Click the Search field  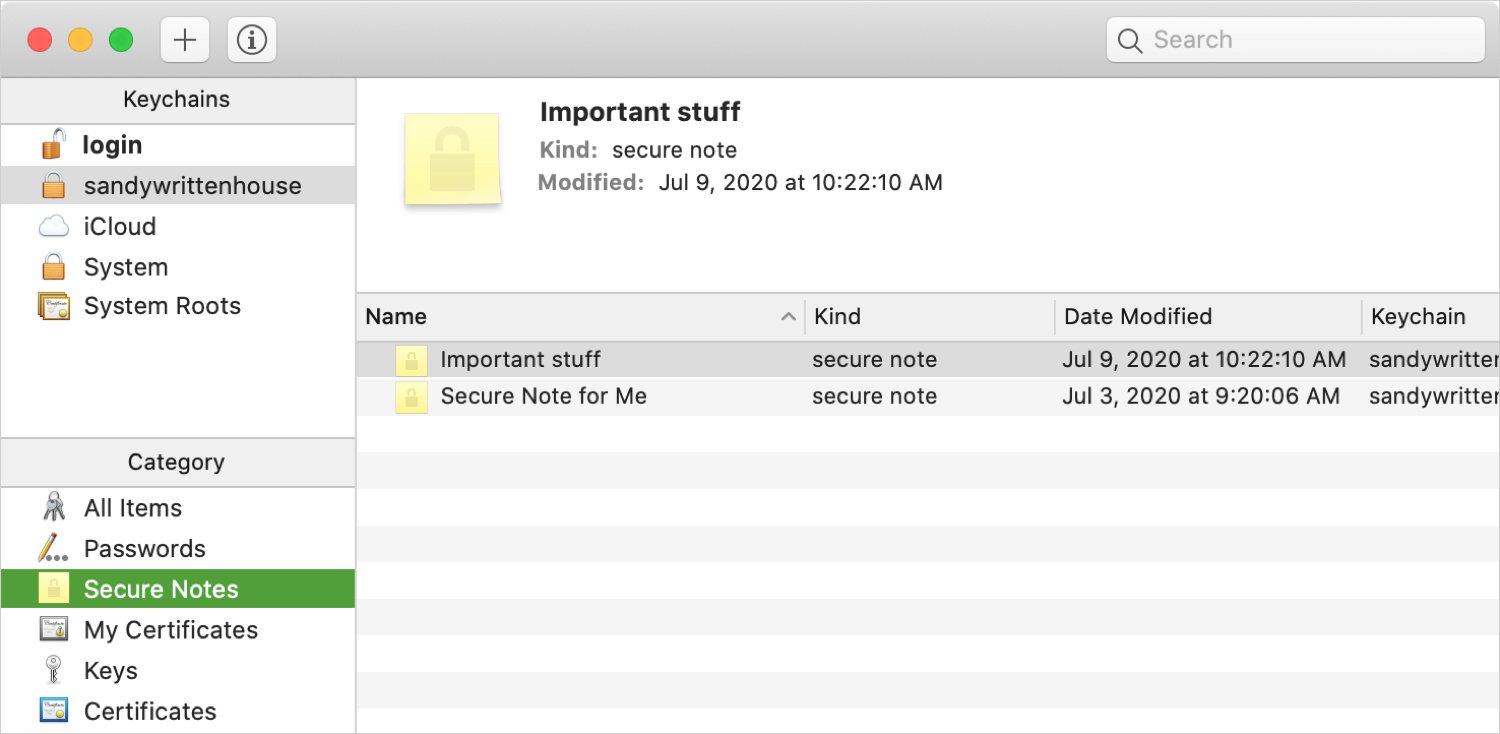1295,40
